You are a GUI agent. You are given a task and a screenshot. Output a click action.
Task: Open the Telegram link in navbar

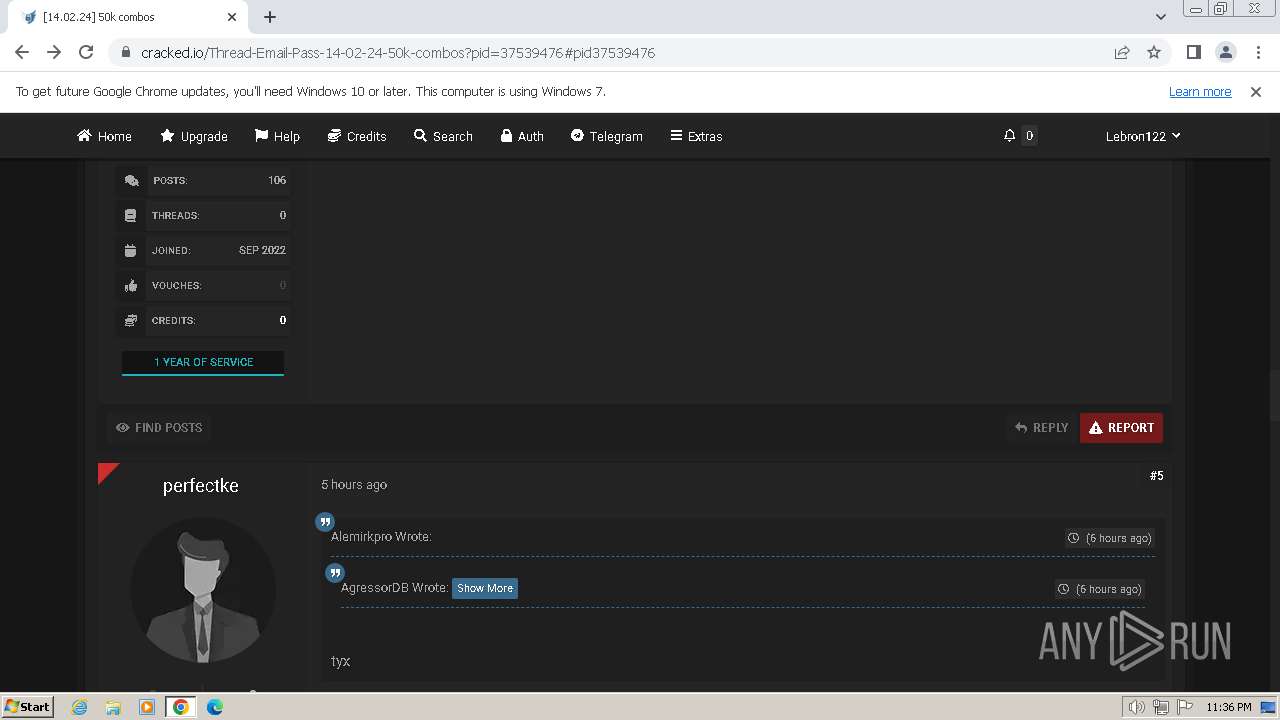point(606,136)
